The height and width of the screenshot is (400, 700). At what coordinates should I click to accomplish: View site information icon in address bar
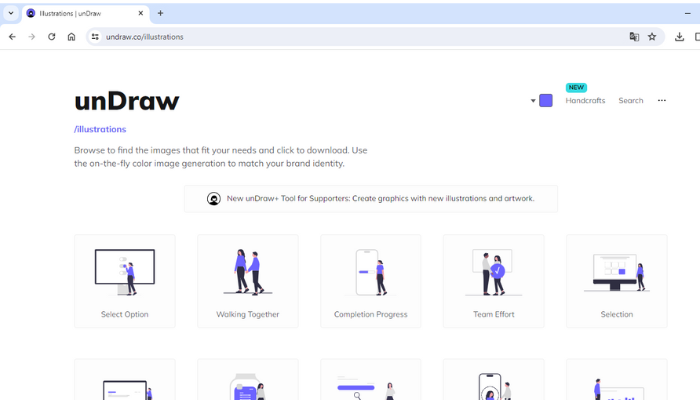pyautogui.click(x=95, y=37)
